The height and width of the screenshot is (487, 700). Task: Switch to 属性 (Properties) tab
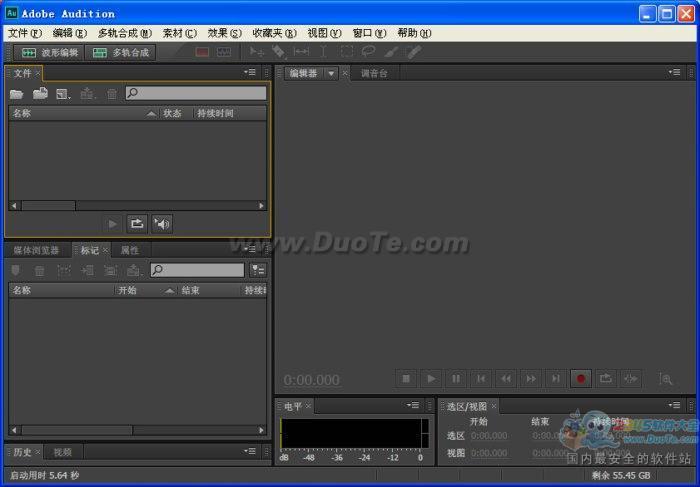(x=129, y=250)
